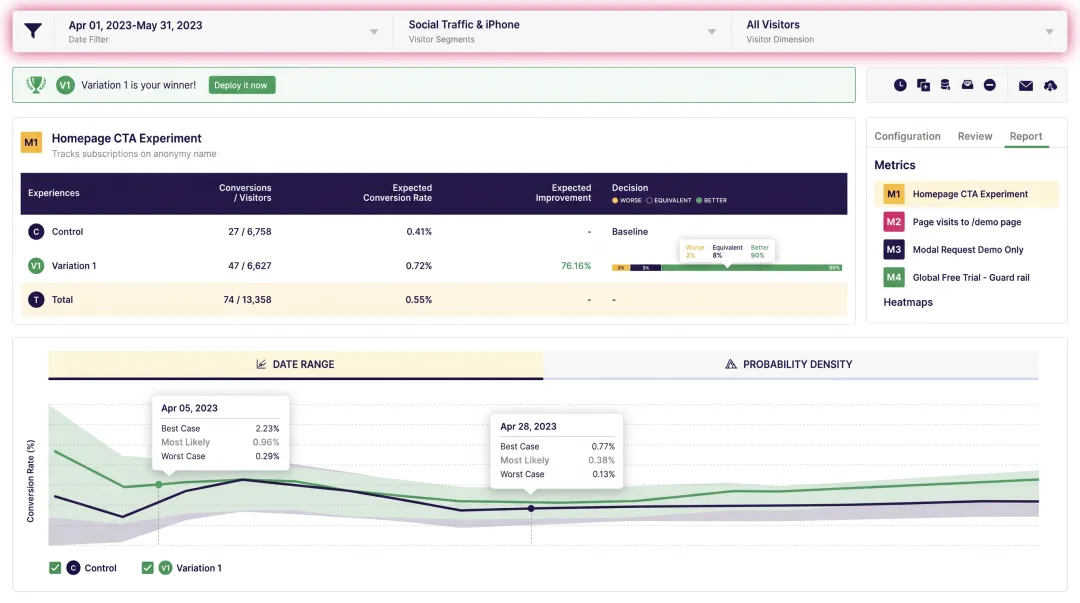Viewport: 1080px width, 603px height.
Task: Click the V1 badge in Variation 1 row
Action: click(x=36, y=265)
